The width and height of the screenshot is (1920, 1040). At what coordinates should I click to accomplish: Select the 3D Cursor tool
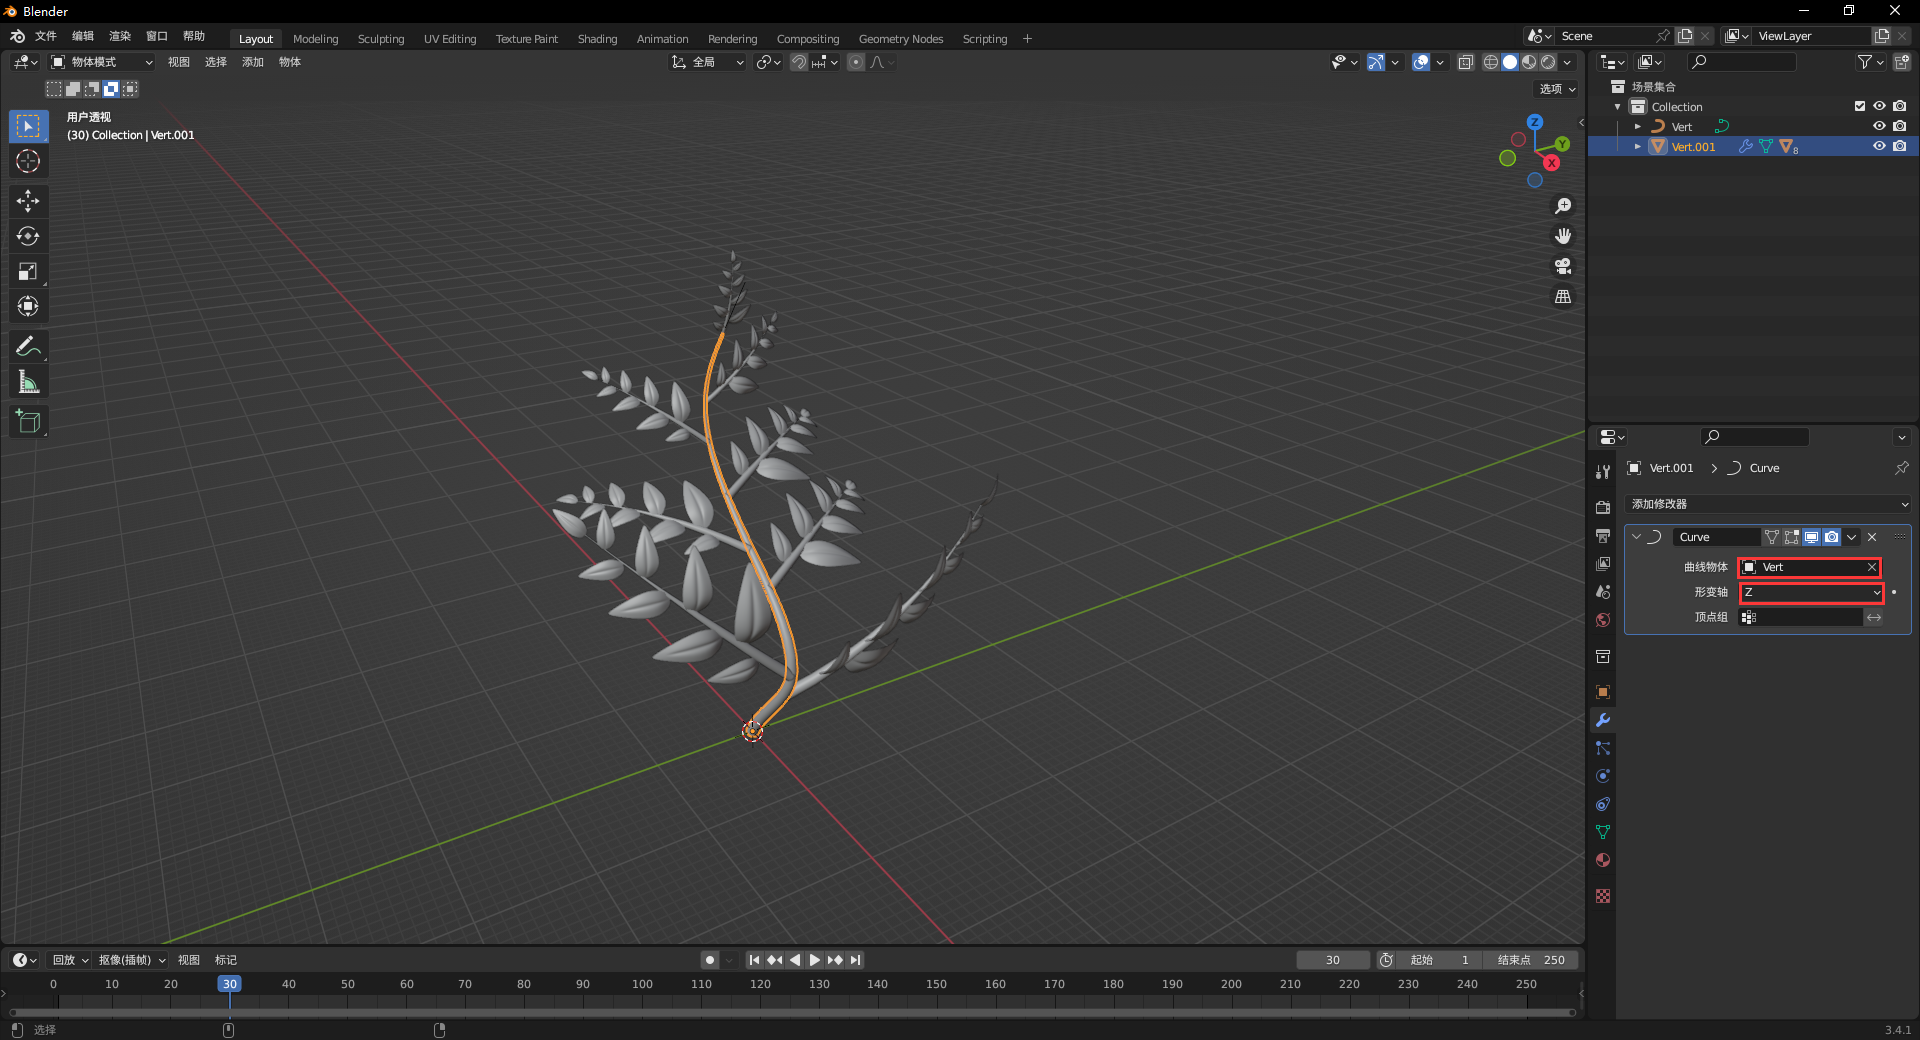pyautogui.click(x=28, y=161)
